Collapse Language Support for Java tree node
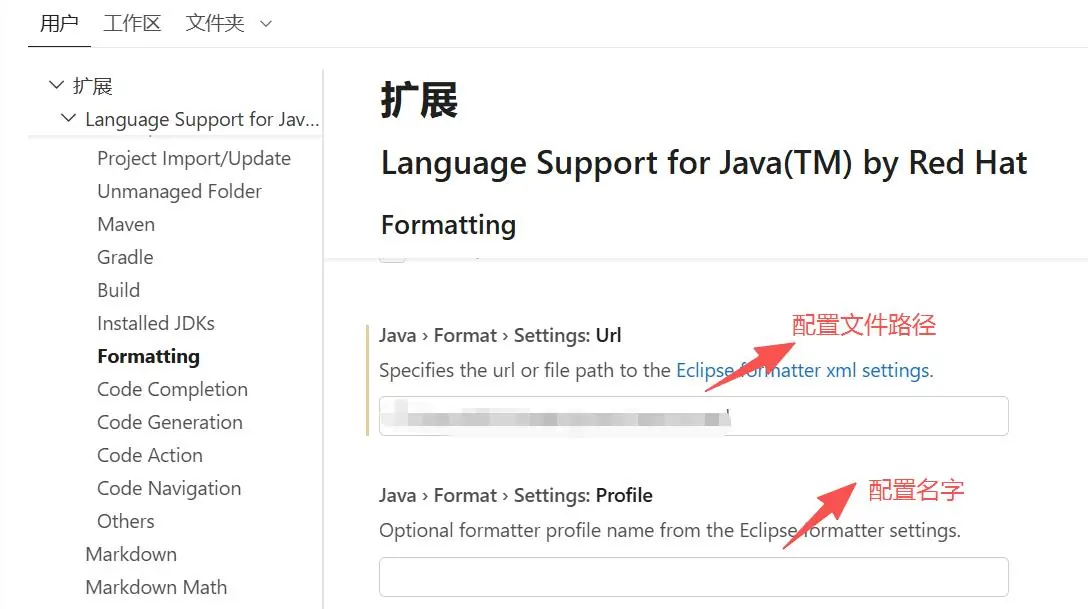This screenshot has width=1088, height=609. tap(68, 118)
